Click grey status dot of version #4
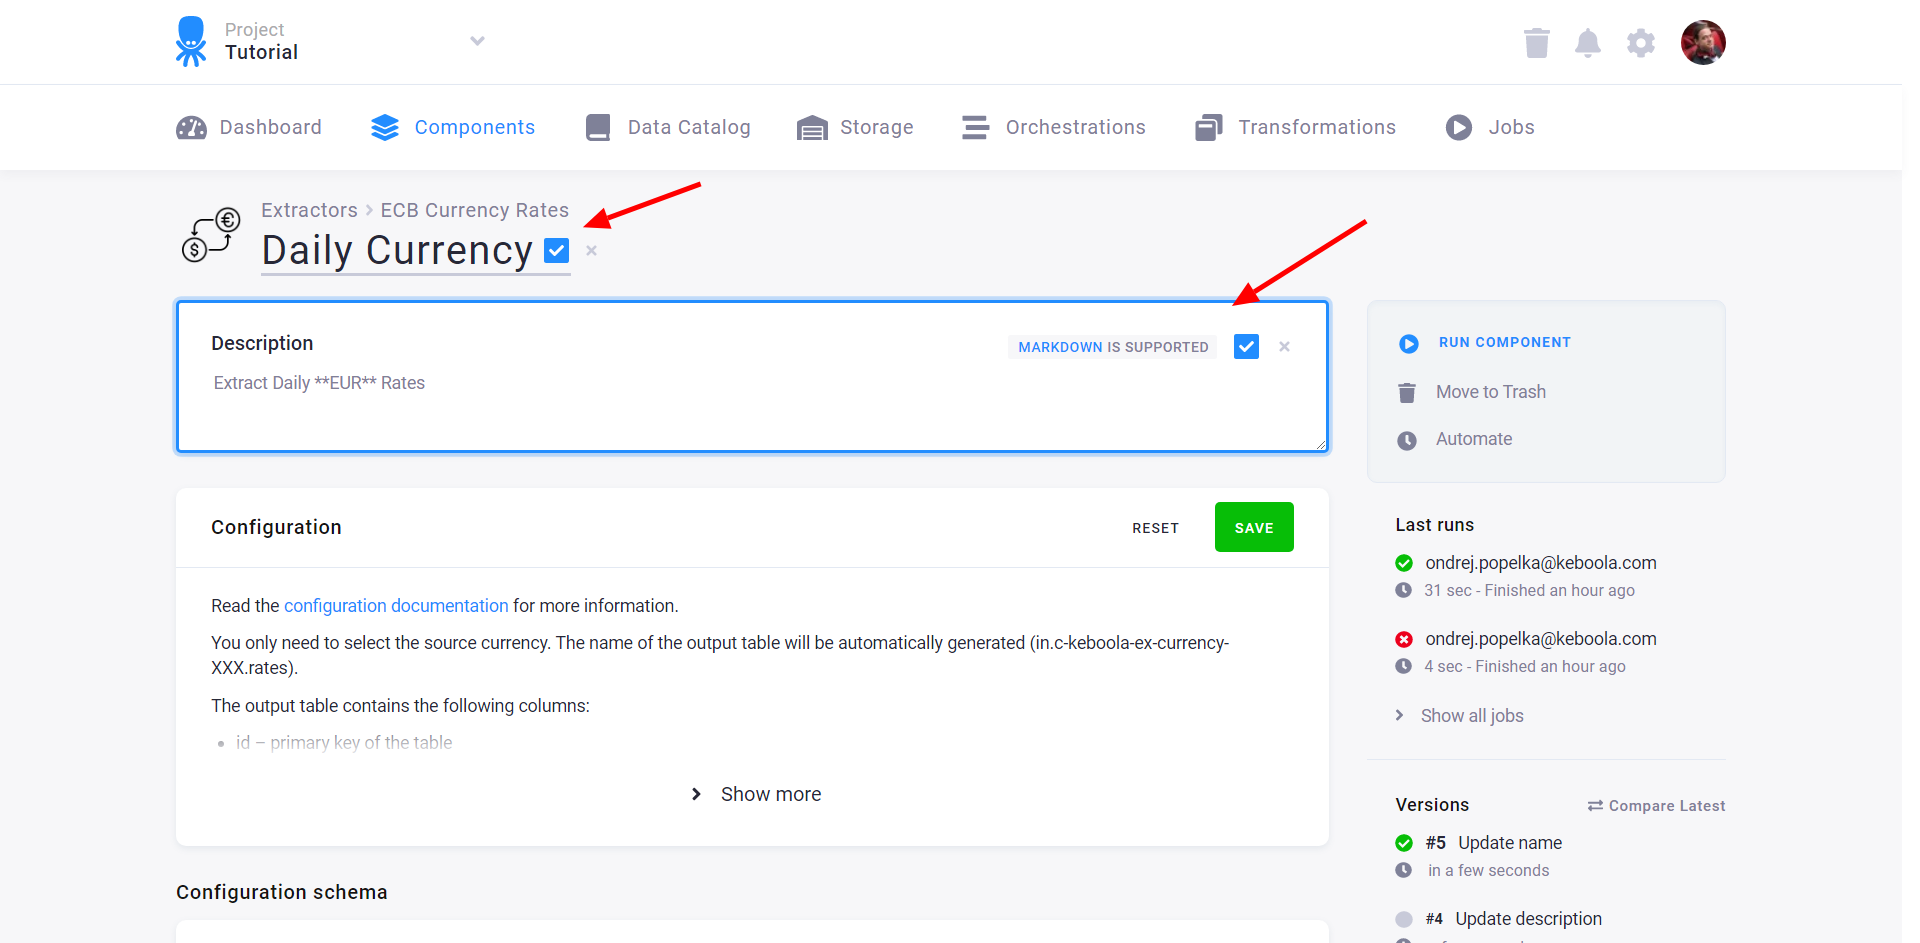1920x943 pixels. pyautogui.click(x=1404, y=919)
